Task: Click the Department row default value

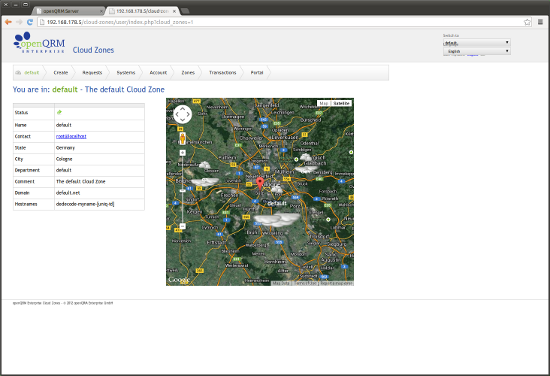Action: 64,170
